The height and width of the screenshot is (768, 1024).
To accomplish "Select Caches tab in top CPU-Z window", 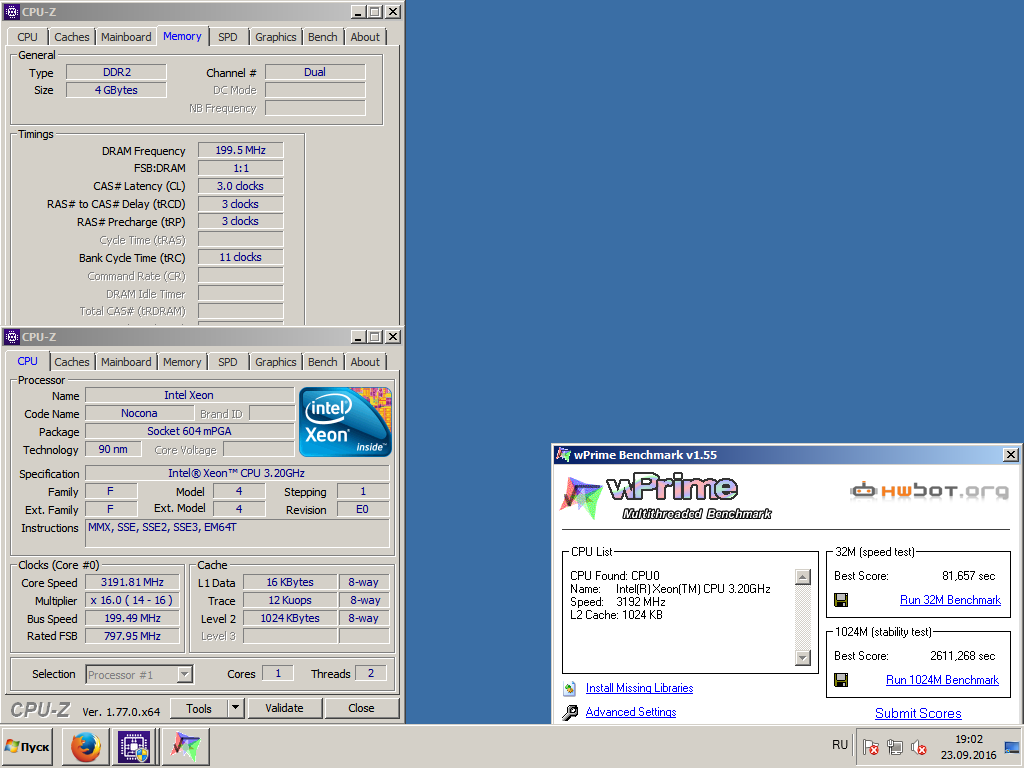I will 72,37.
